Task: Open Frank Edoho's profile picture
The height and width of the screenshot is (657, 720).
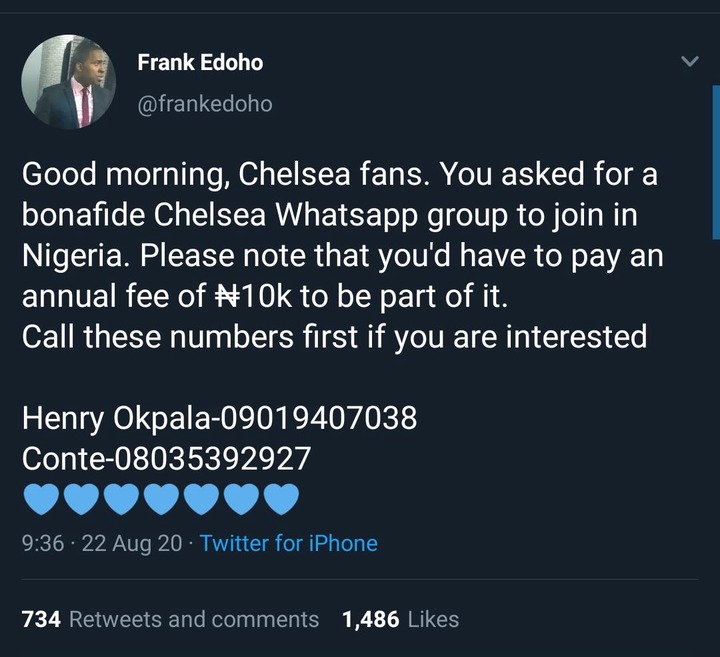Action: pos(69,81)
